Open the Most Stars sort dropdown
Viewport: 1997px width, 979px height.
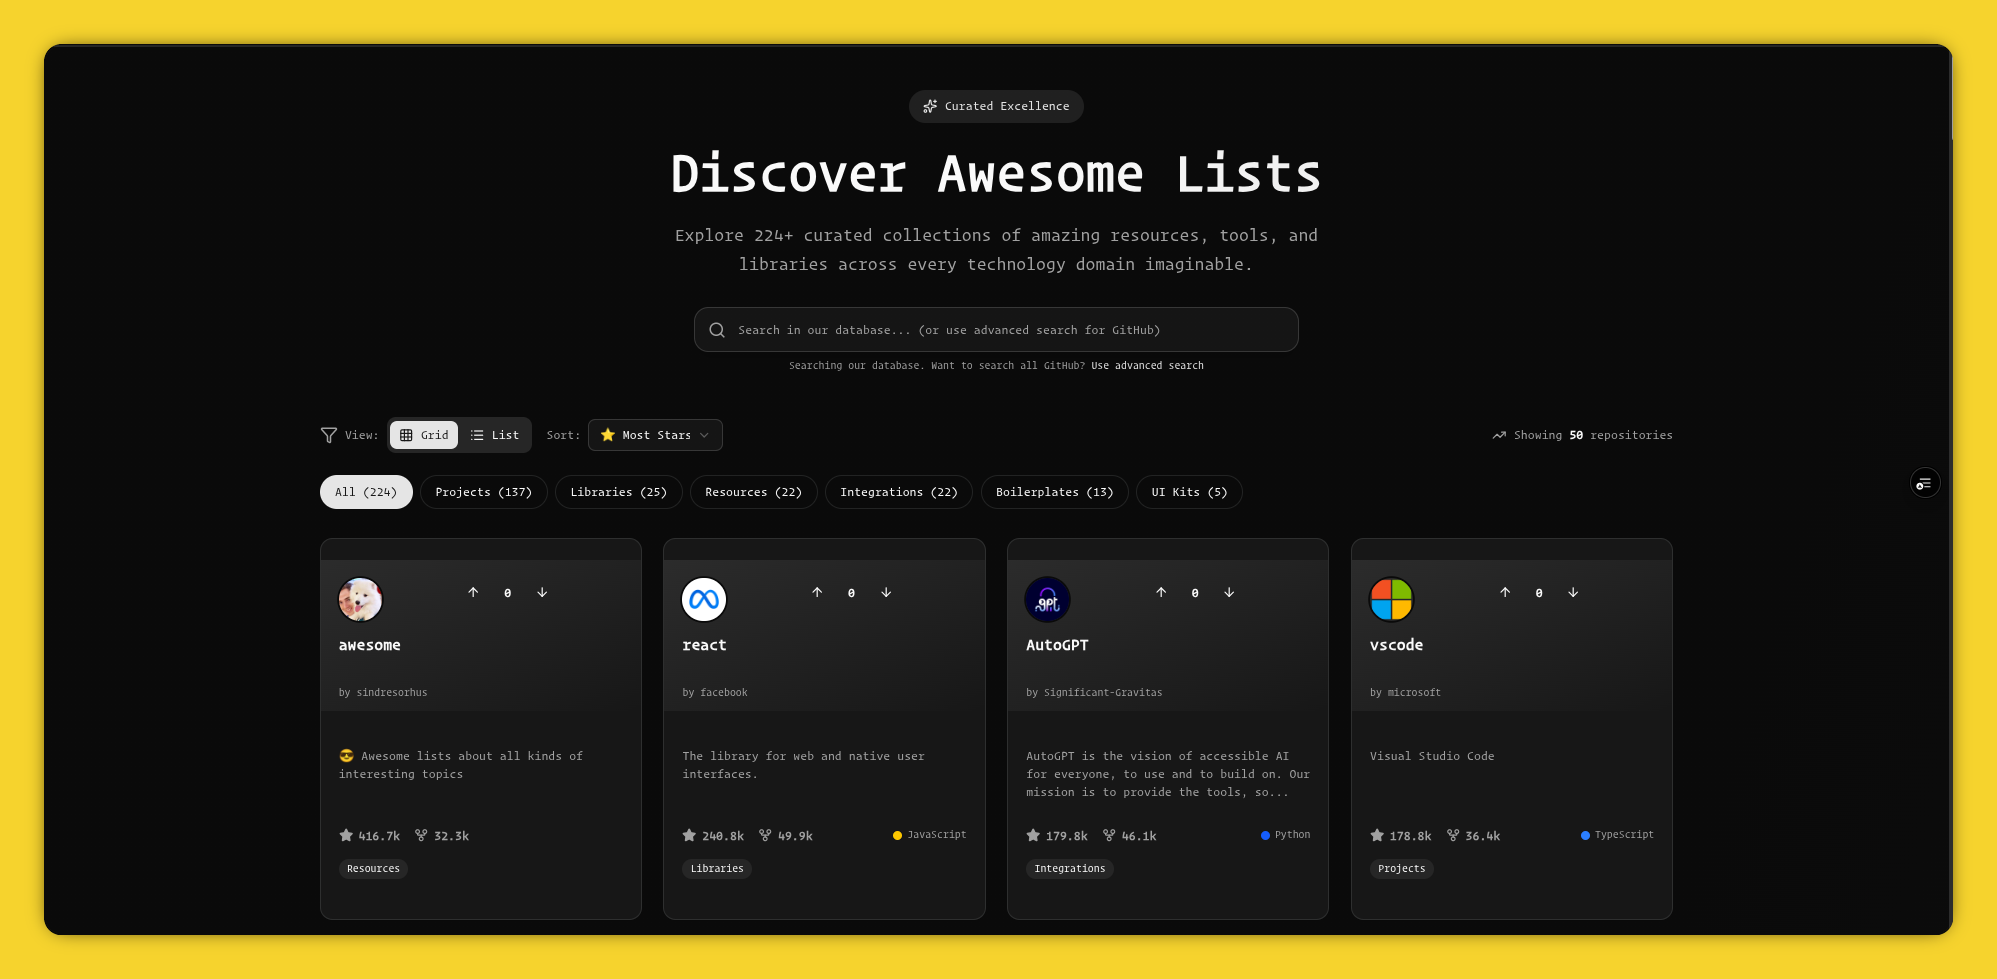(655, 435)
